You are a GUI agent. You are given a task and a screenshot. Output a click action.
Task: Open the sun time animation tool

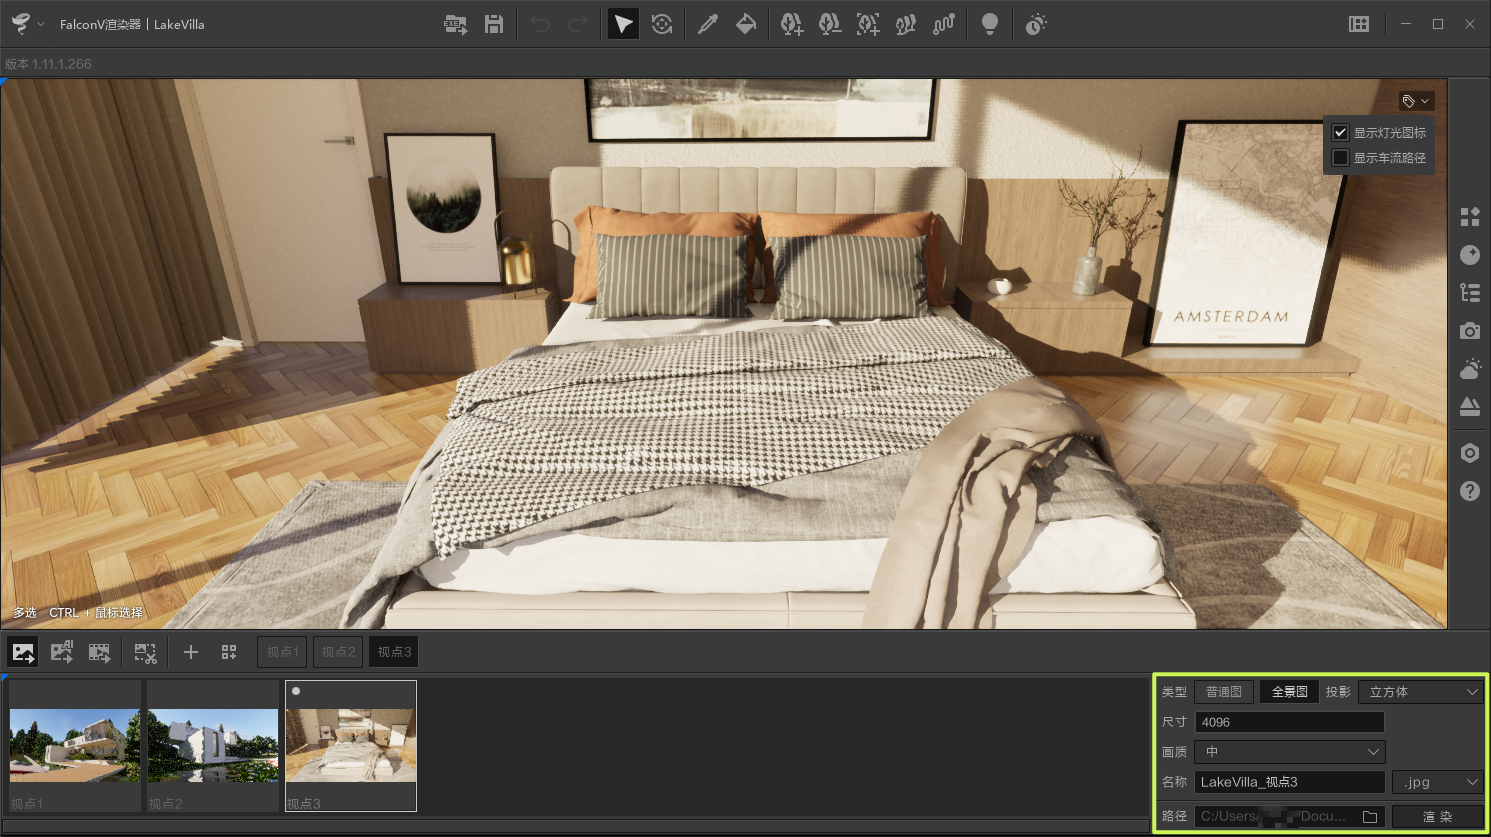coord(1036,24)
